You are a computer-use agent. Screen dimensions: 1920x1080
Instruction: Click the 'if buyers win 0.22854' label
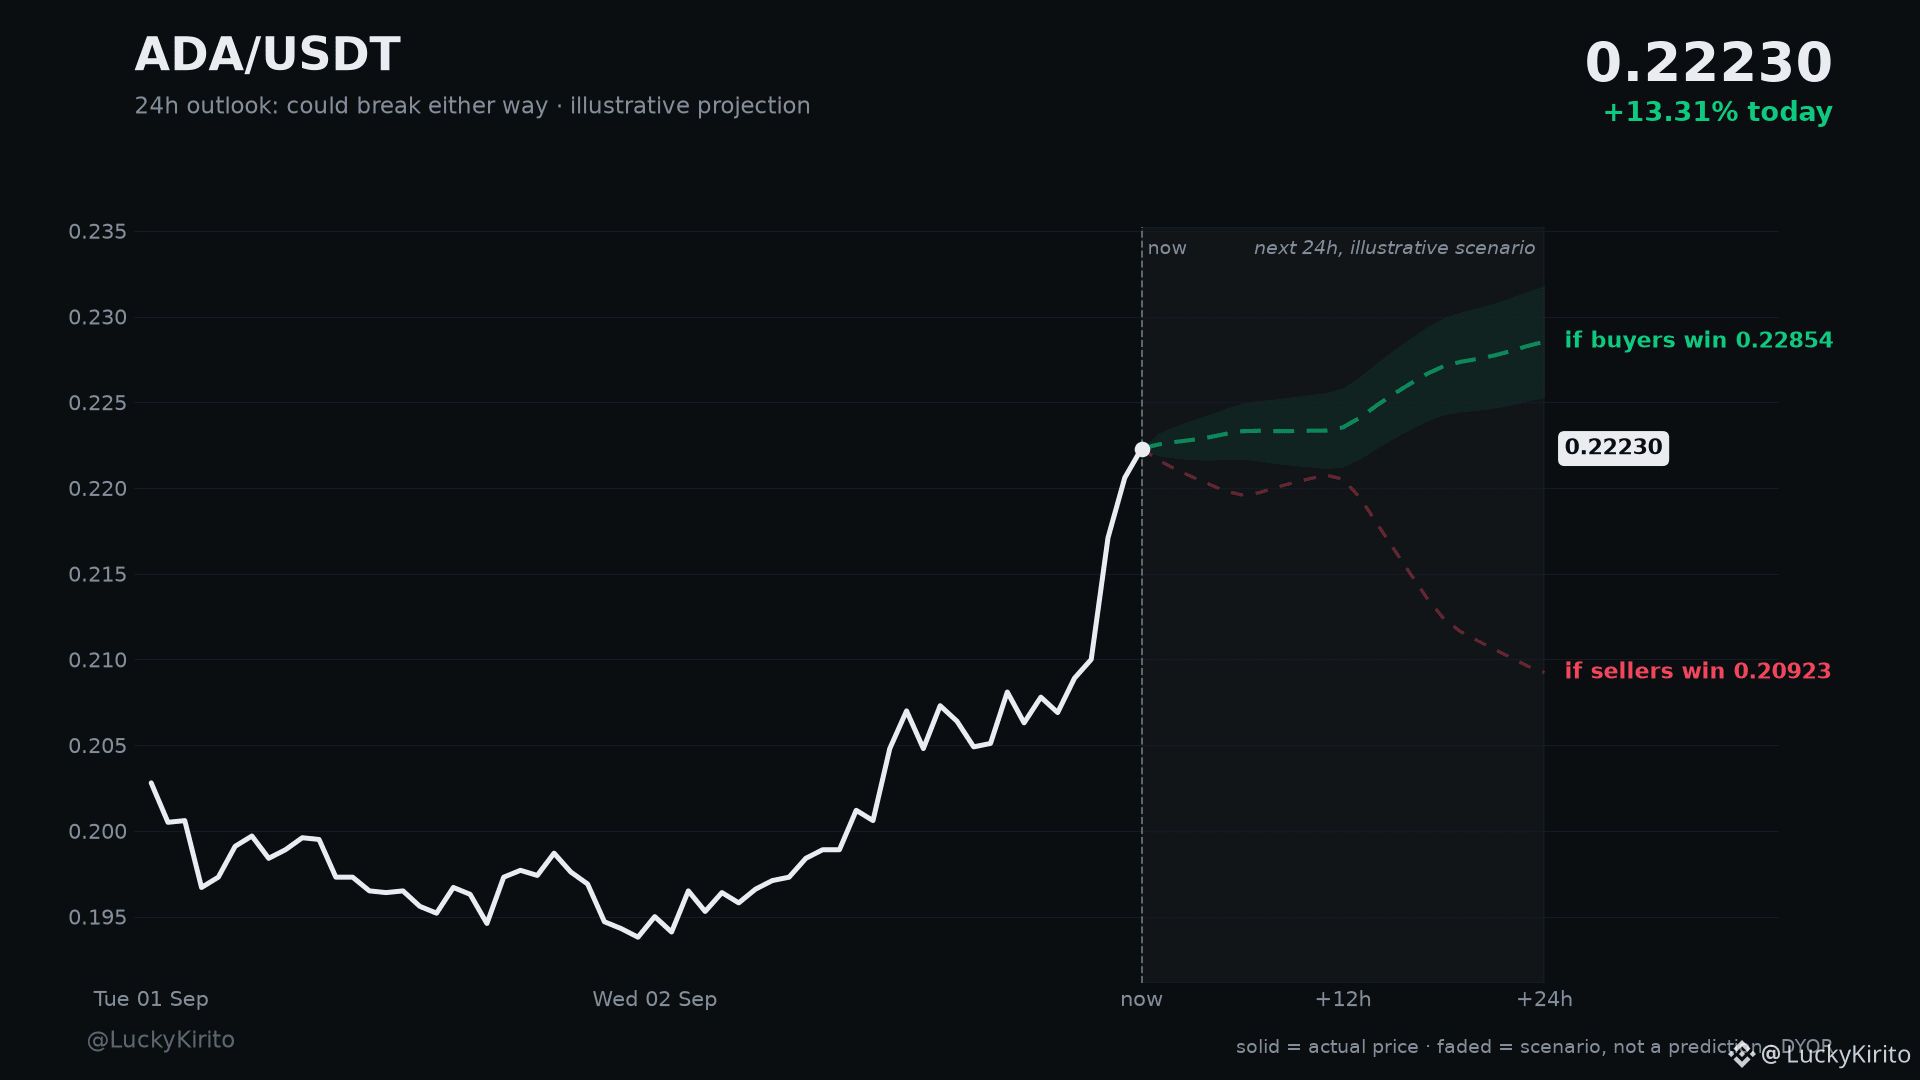pyautogui.click(x=1698, y=340)
